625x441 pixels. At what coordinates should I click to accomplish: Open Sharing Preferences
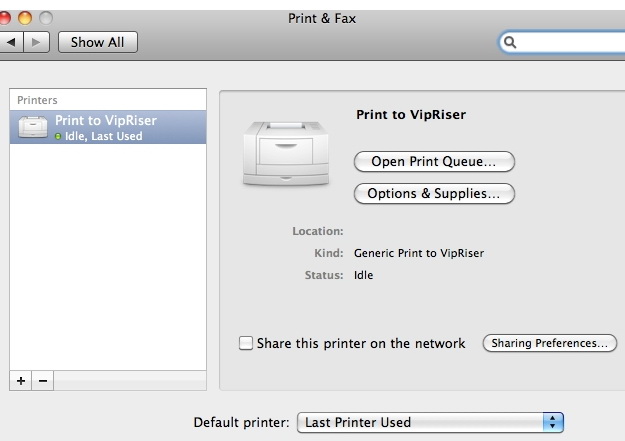point(549,343)
